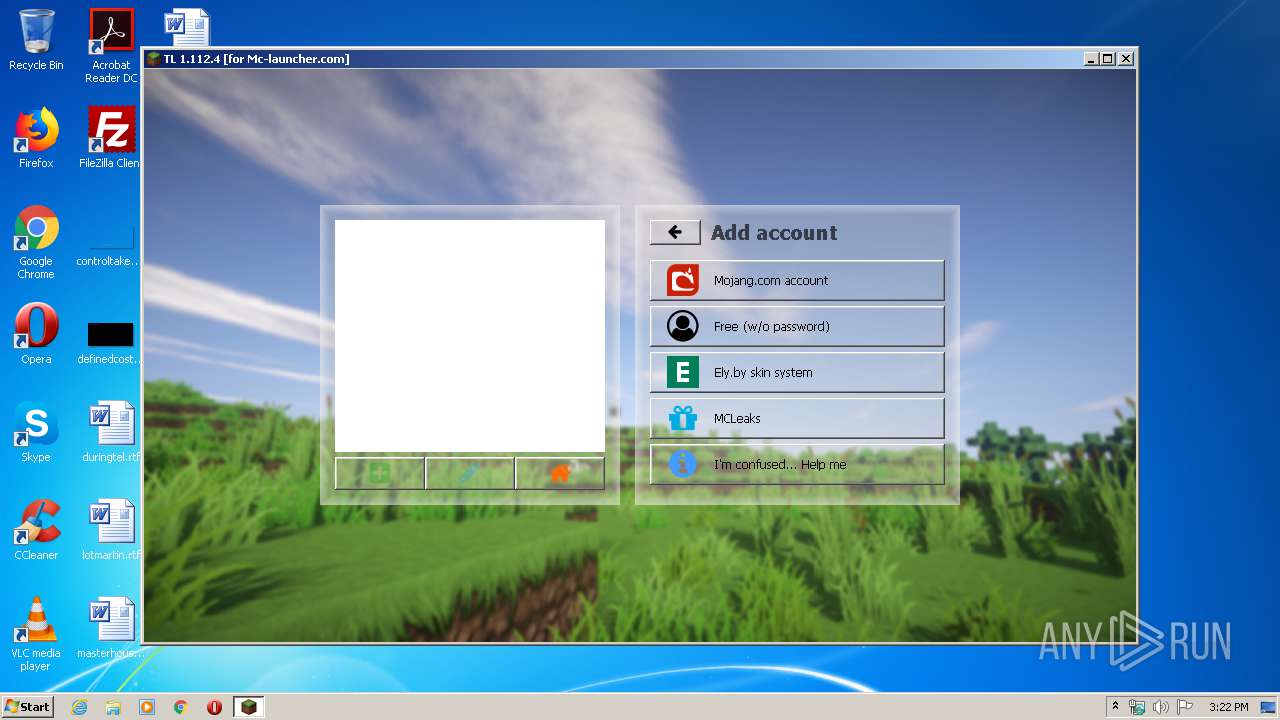Click the orange home button
Image resolution: width=1280 pixels, height=720 pixels.
[x=560, y=473]
